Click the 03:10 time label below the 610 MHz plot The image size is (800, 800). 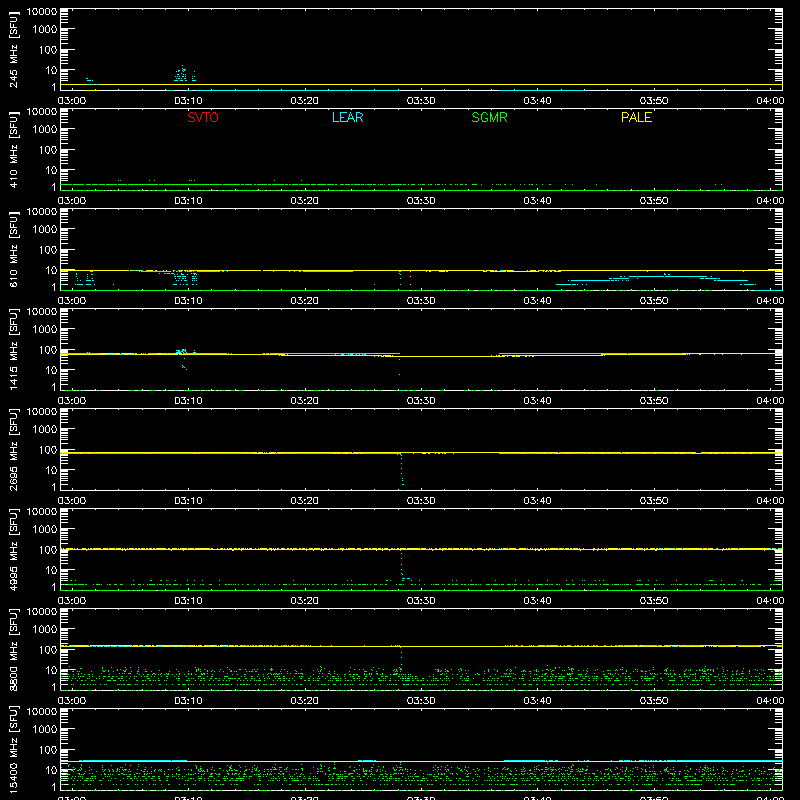click(188, 301)
